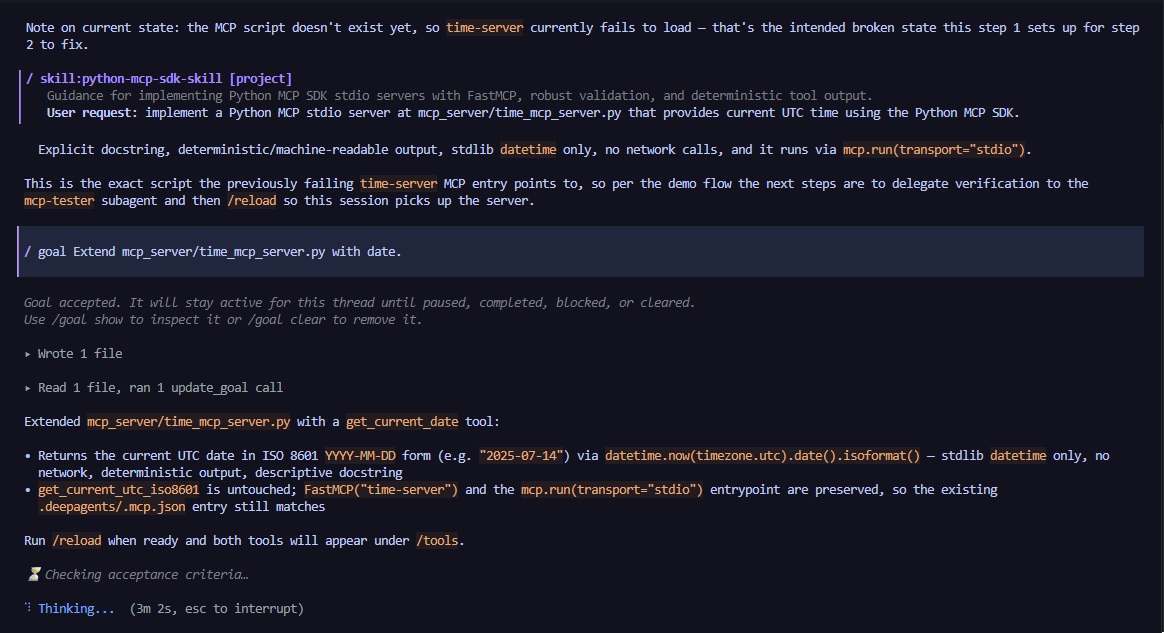Select the "skill:python-mcp-sdk-skill [project]" heading
The image size is (1164, 633).
coord(166,79)
